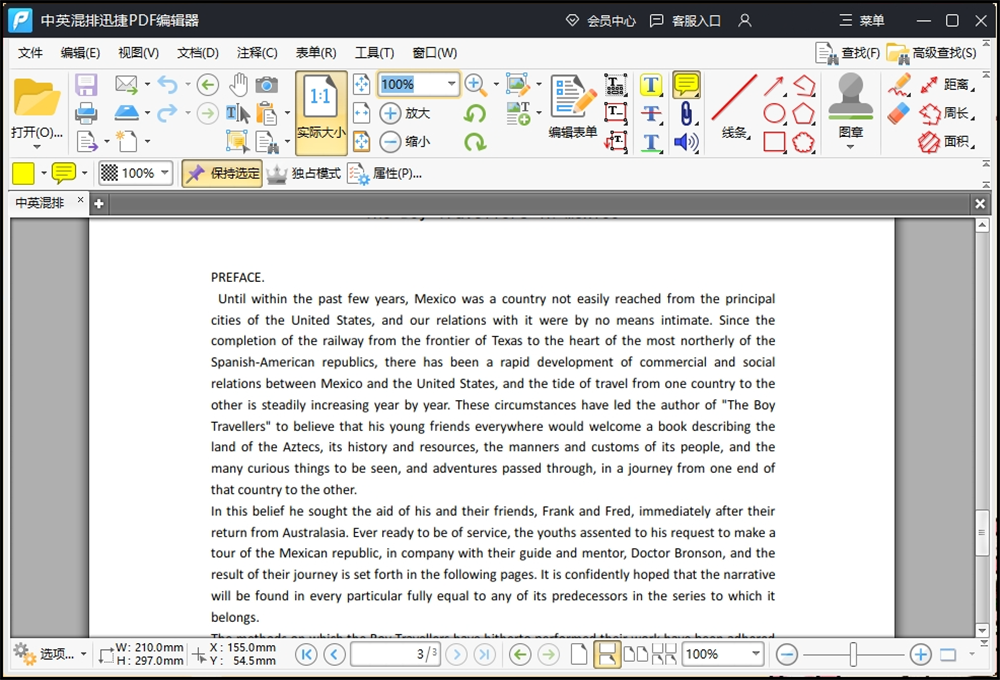Open the 文件 file menu
This screenshot has height=680, width=1000.
point(30,53)
